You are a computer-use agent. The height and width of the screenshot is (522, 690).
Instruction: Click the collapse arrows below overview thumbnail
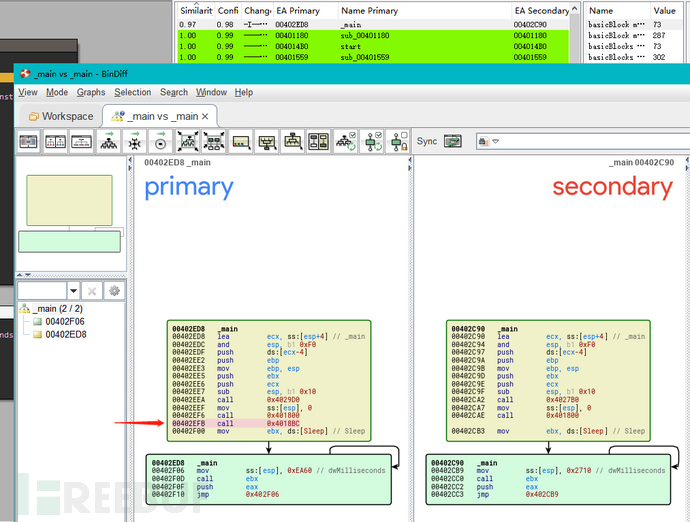(24, 275)
